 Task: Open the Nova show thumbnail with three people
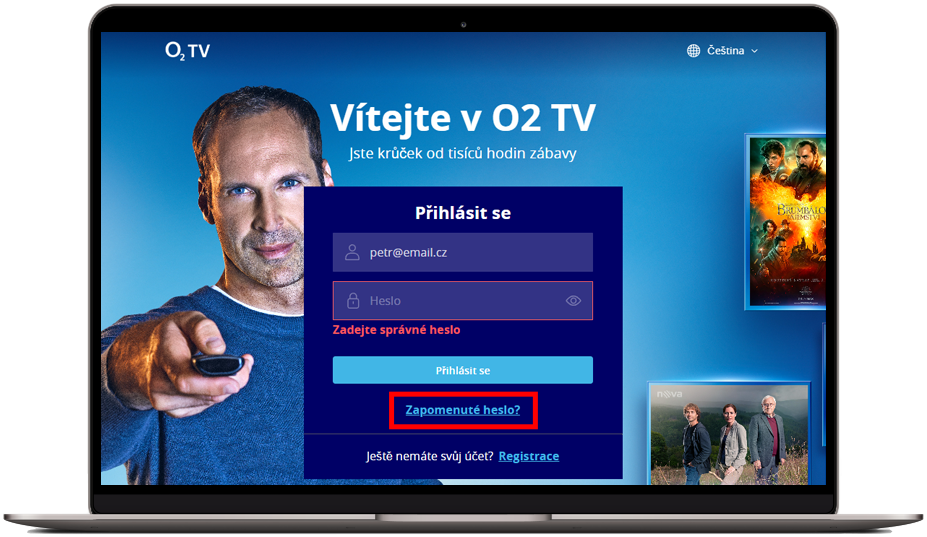click(x=728, y=434)
